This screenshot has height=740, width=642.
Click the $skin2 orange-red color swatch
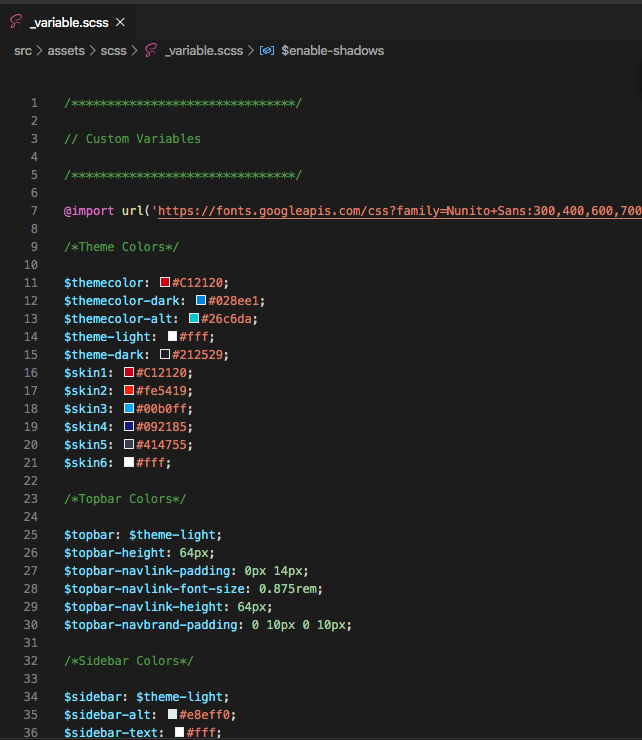(129, 390)
